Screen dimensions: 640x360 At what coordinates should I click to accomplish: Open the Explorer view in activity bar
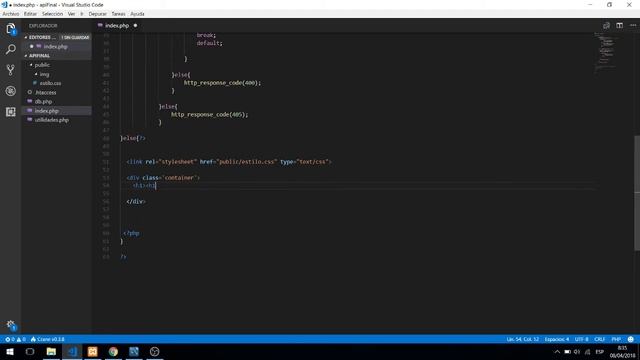[x=11, y=29]
